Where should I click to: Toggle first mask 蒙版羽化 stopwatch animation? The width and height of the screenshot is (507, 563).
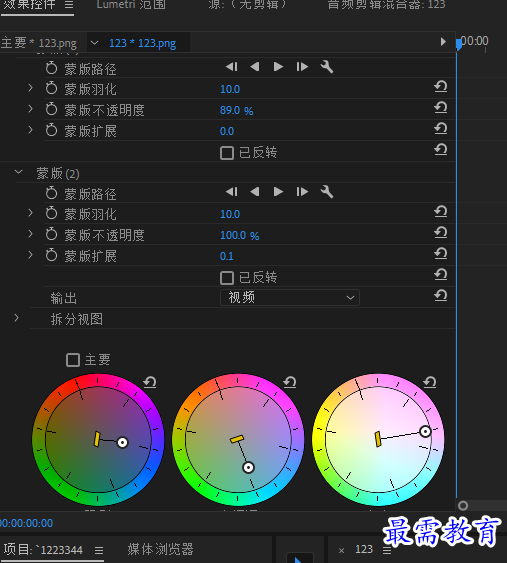click(x=51, y=88)
